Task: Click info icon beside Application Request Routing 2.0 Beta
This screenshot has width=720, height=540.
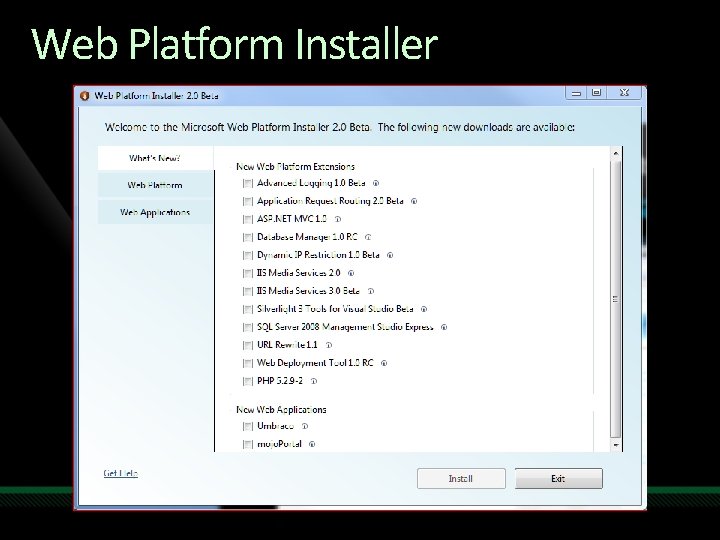Action: click(414, 201)
